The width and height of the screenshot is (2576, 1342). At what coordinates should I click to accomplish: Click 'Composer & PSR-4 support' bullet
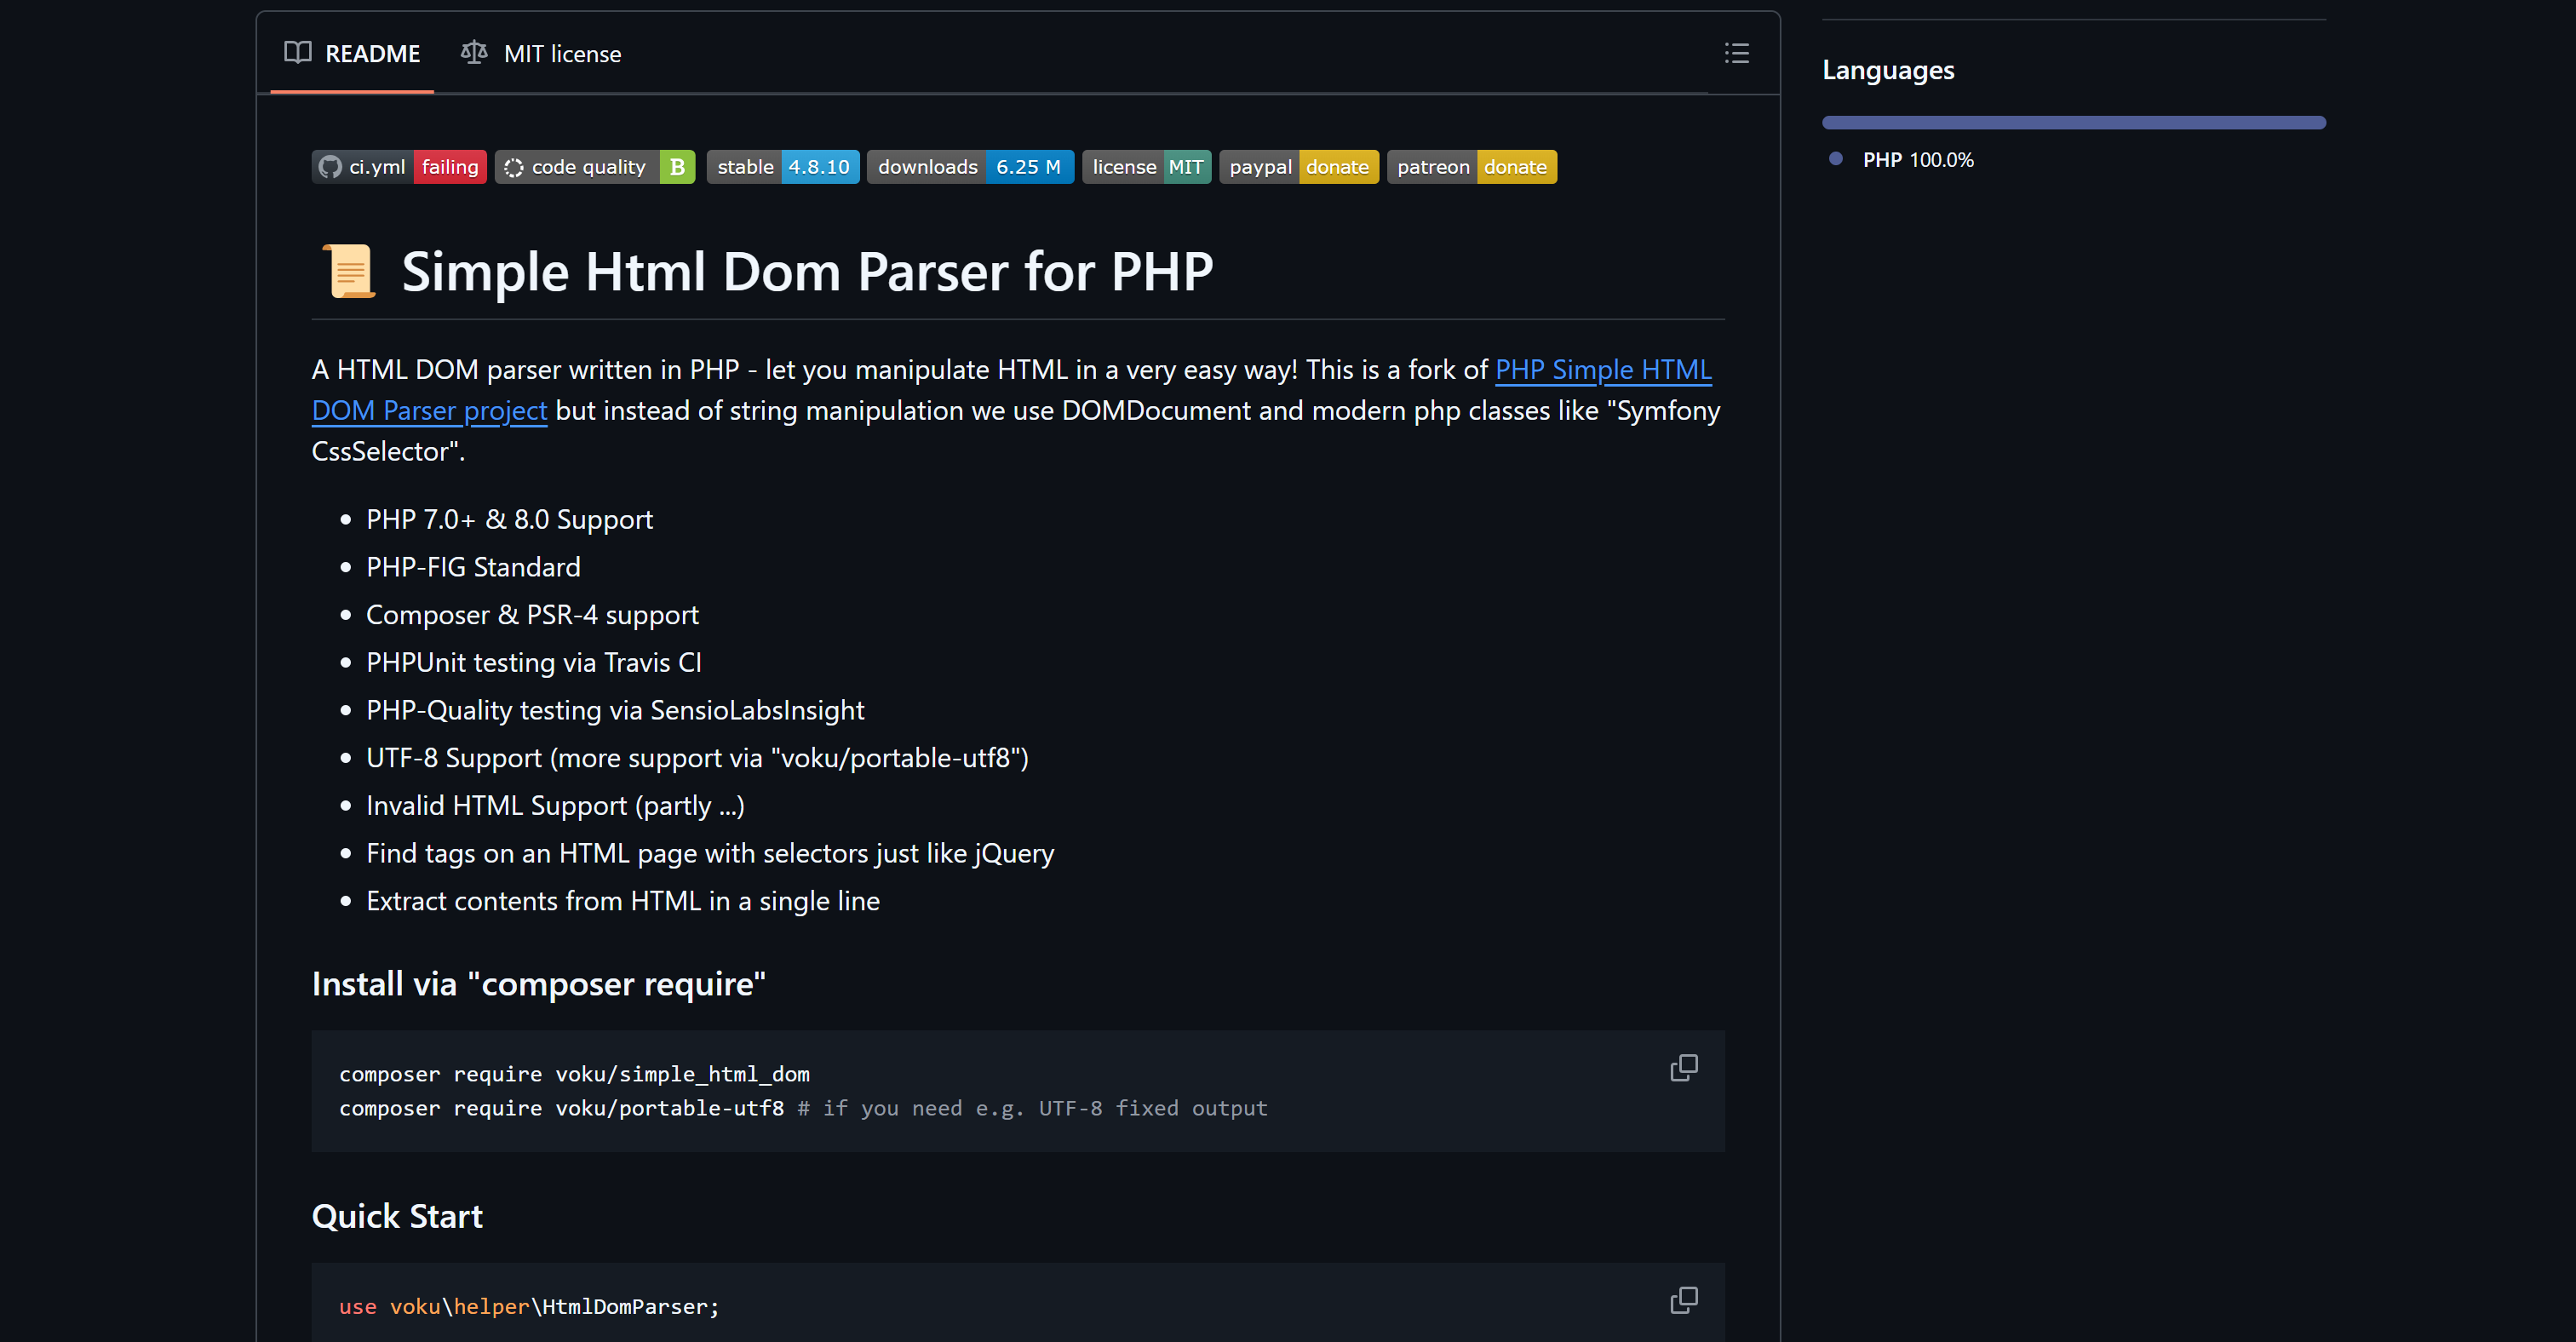pos(532,615)
